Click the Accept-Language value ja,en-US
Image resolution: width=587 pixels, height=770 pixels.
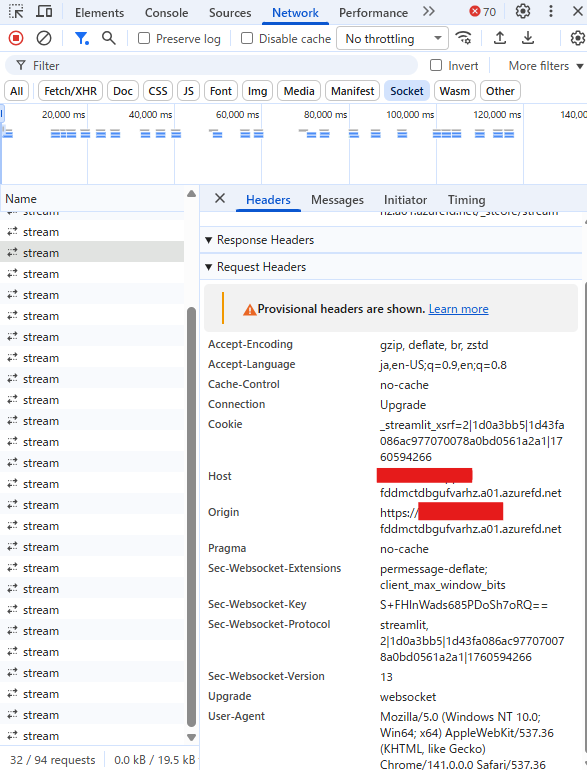coord(443,365)
